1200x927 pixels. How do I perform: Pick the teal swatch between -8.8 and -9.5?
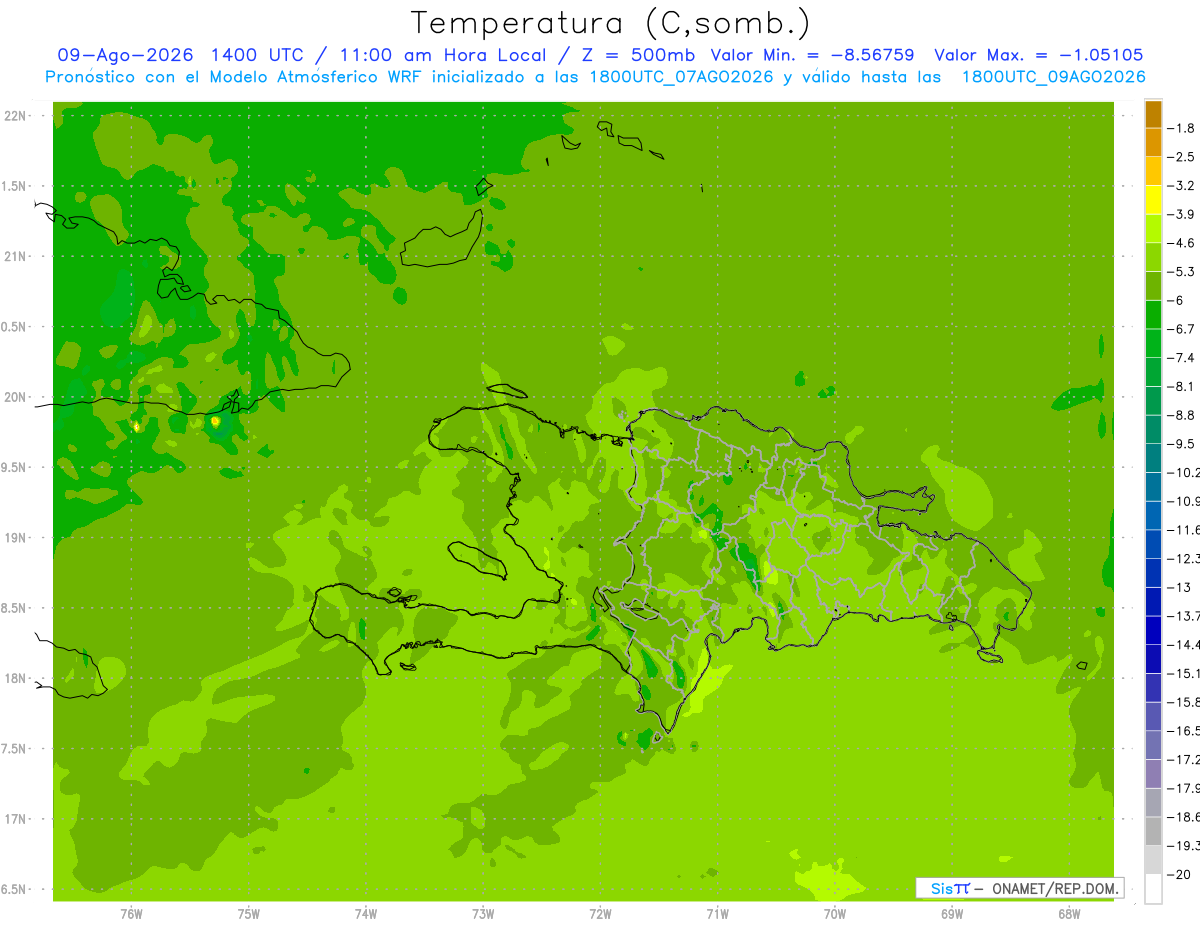[x=1153, y=429]
